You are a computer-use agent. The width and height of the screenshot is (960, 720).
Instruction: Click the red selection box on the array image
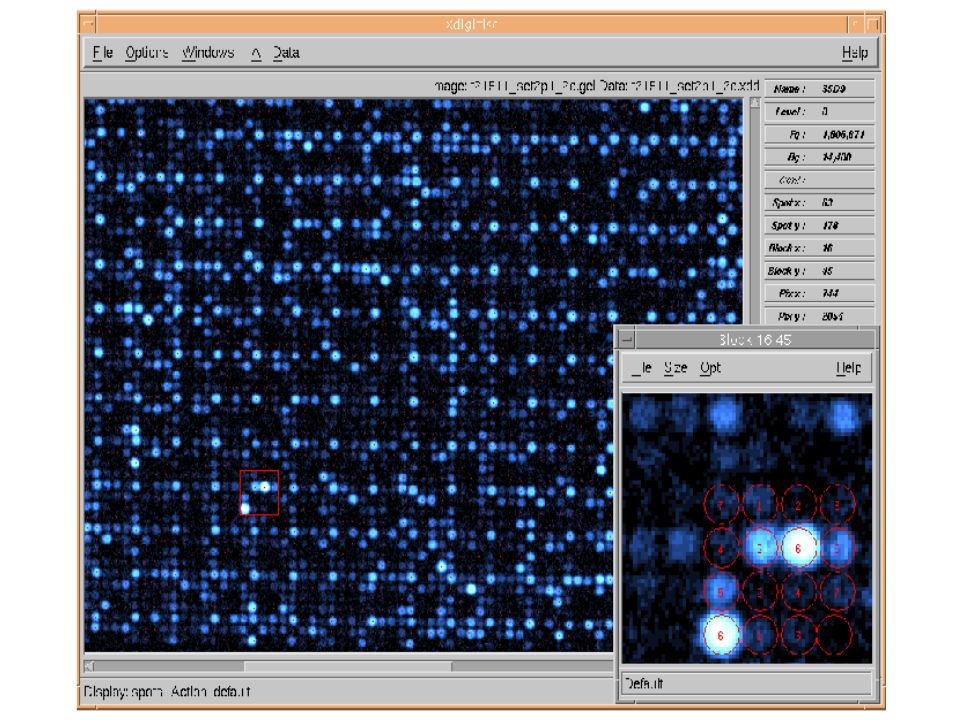pyautogui.click(x=259, y=492)
